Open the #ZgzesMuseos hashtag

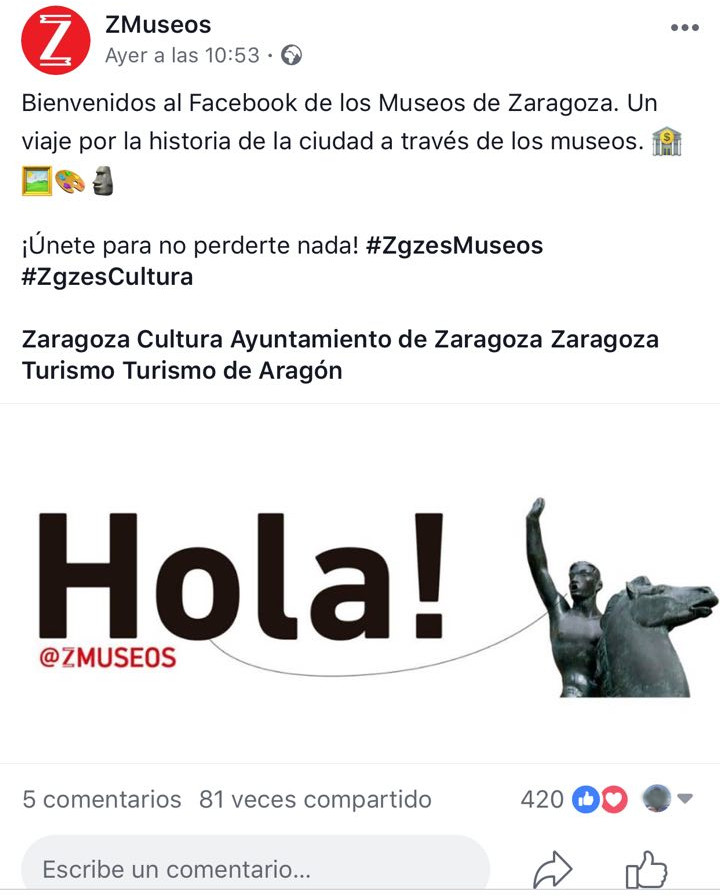tap(454, 246)
